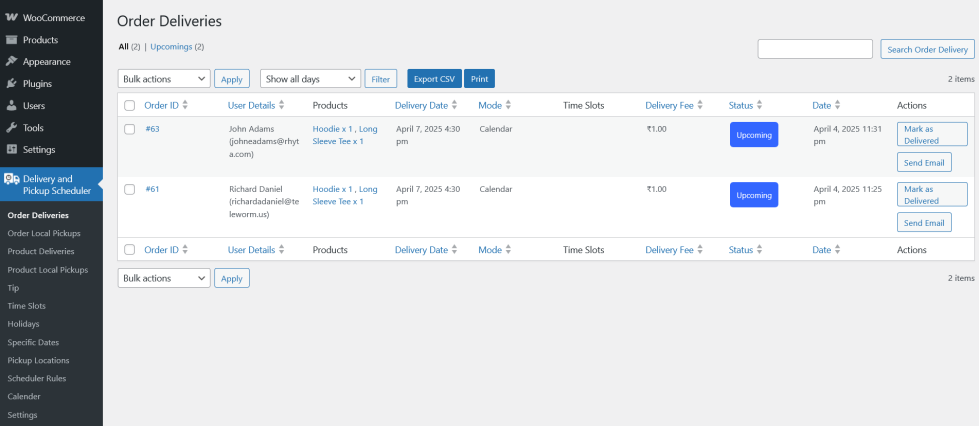The width and height of the screenshot is (979, 426).
Task: Click the Users person icon
Action: pos(11,106)
